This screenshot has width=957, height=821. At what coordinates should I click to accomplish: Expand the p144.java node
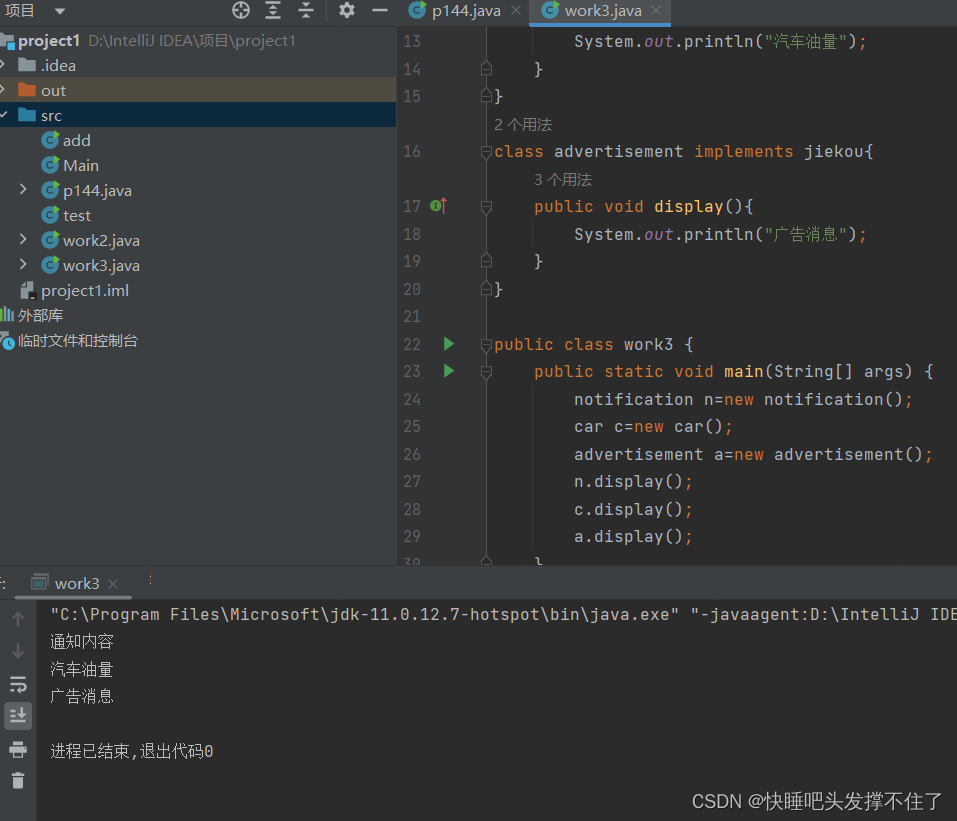pyautogui.click(x=23, y=190)
